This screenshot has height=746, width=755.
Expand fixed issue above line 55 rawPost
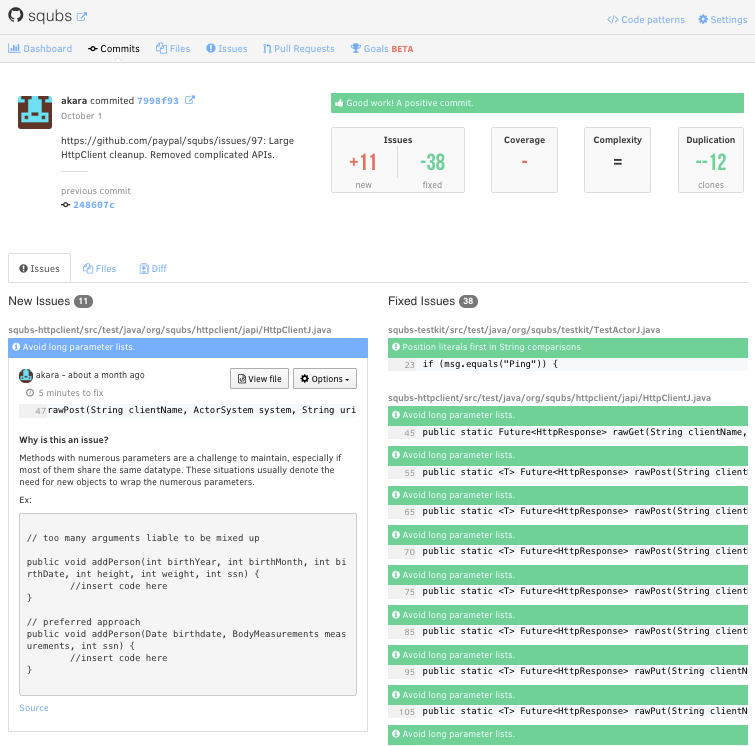(568, 456)
